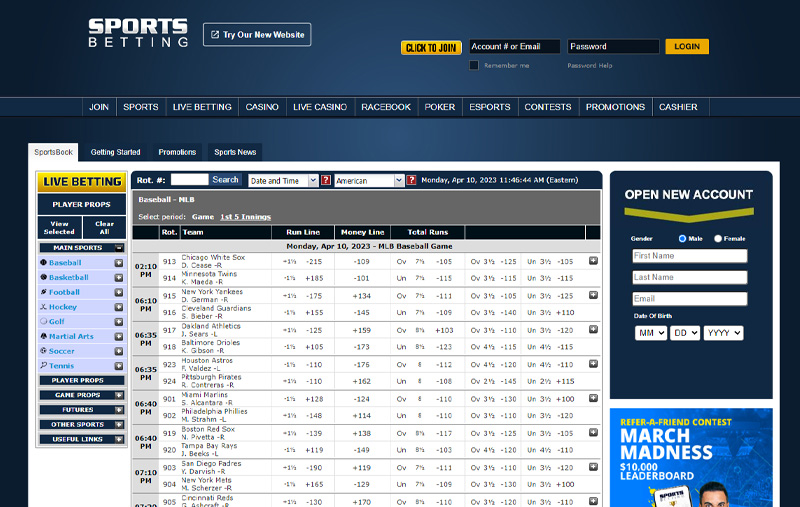Expand more bets for Marlins vs Phillies game

pyautogui.click(x=593, y=398)
